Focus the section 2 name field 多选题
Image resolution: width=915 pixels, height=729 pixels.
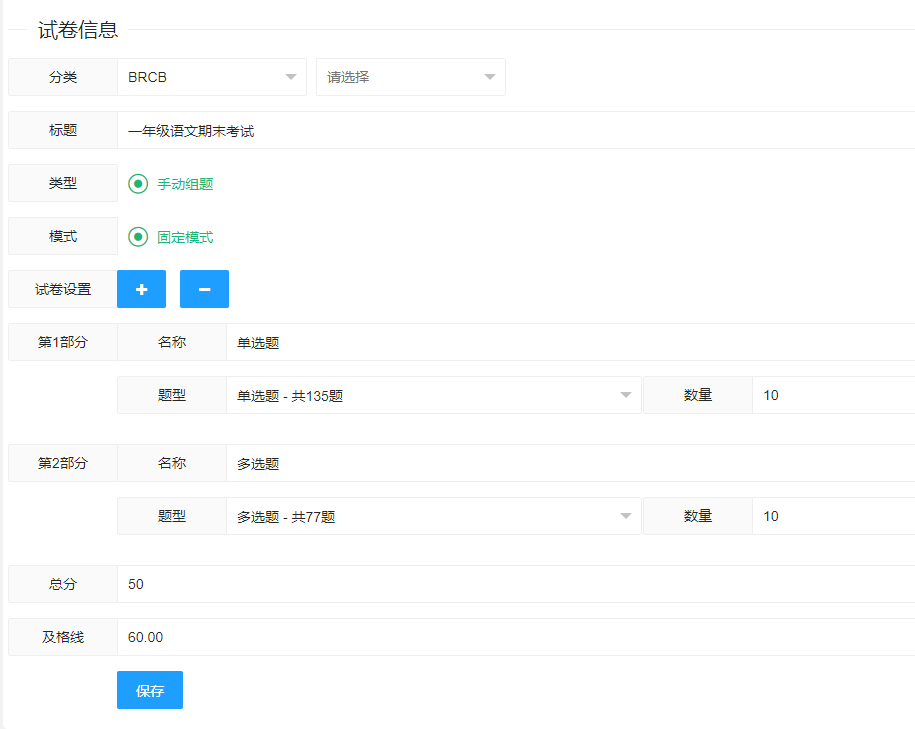coord(570,464)
